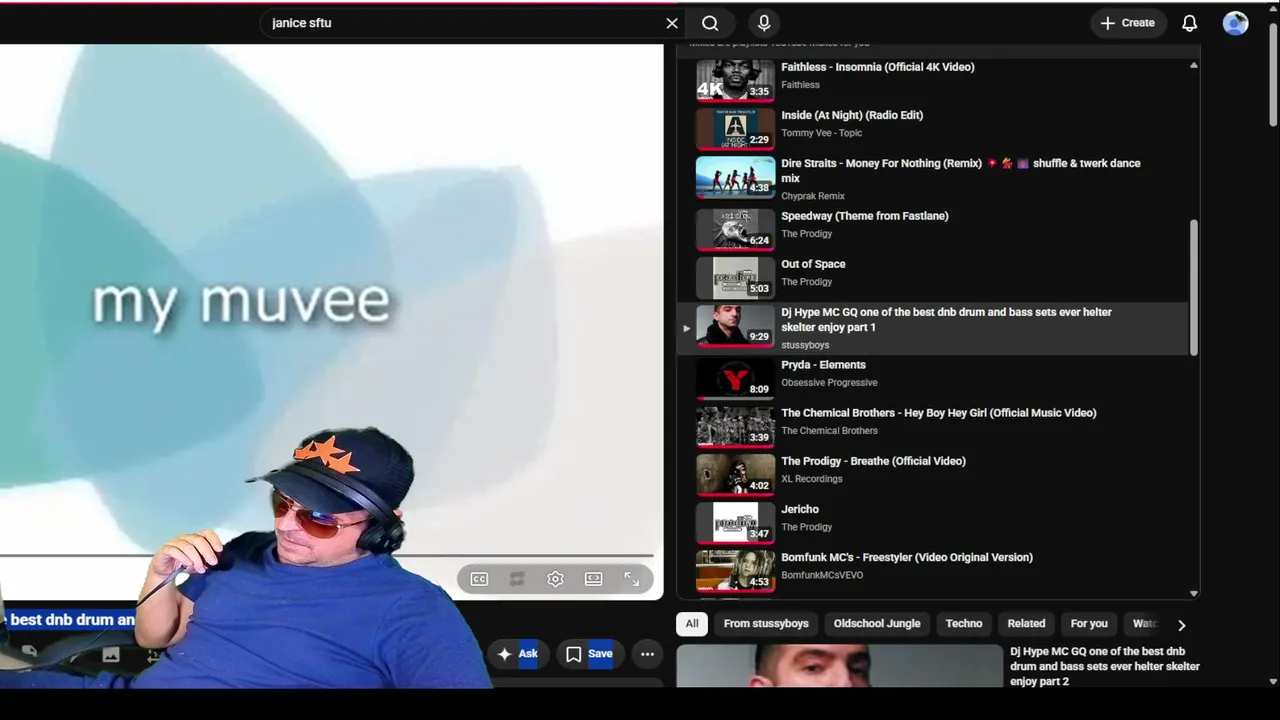
Task: Open the account avatar menu
Action: click(1235, 23)
